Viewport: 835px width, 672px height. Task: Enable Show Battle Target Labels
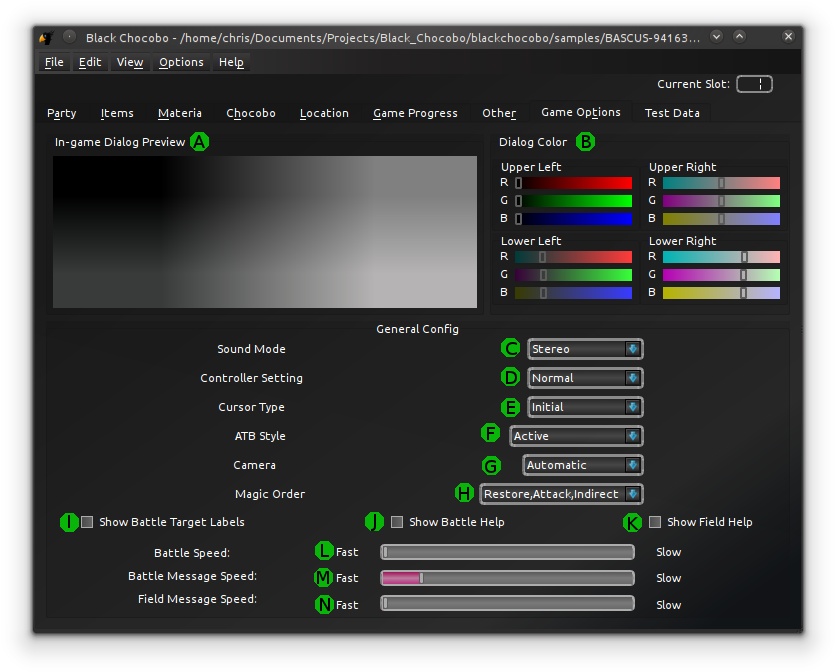(x=87, y=521)
